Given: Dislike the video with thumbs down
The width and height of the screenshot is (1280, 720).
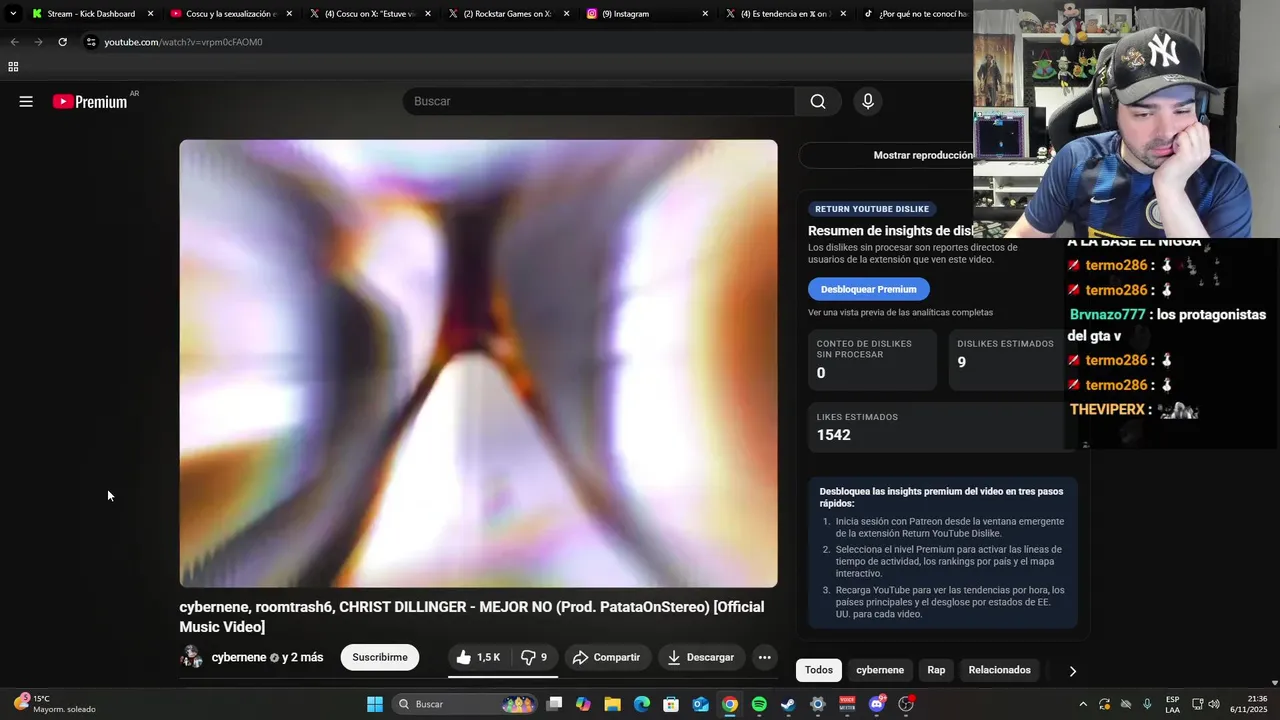Looking at the screenshot, I should point(534,657).
